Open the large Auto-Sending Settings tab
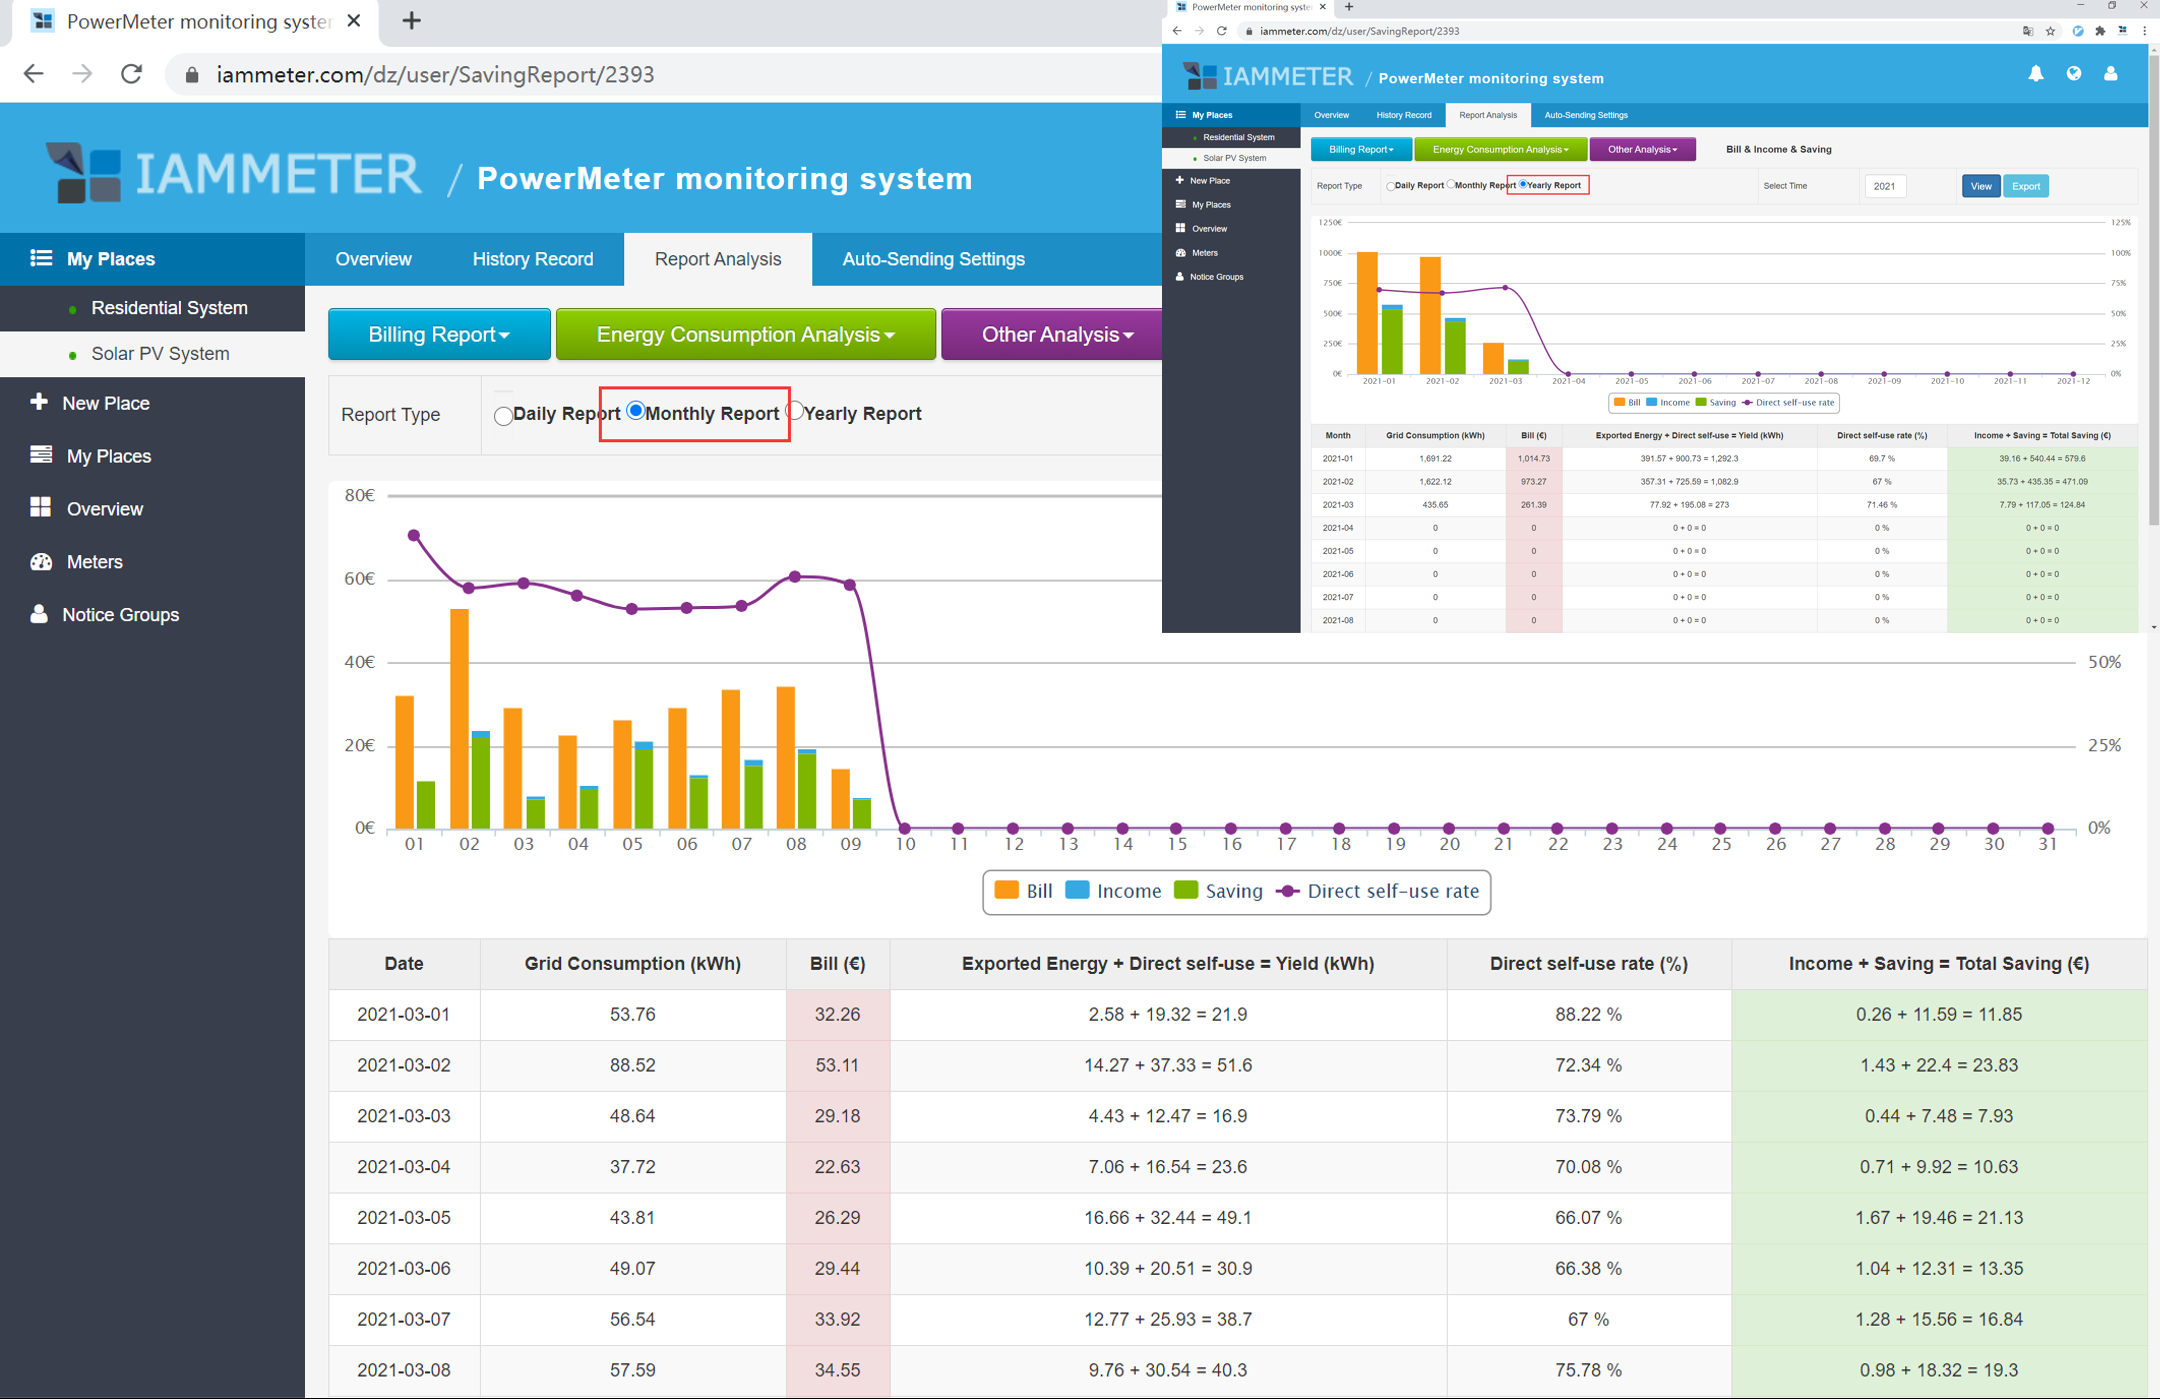The height and width of the screenshot is (1399, 2160). click(x=933, y=259)
